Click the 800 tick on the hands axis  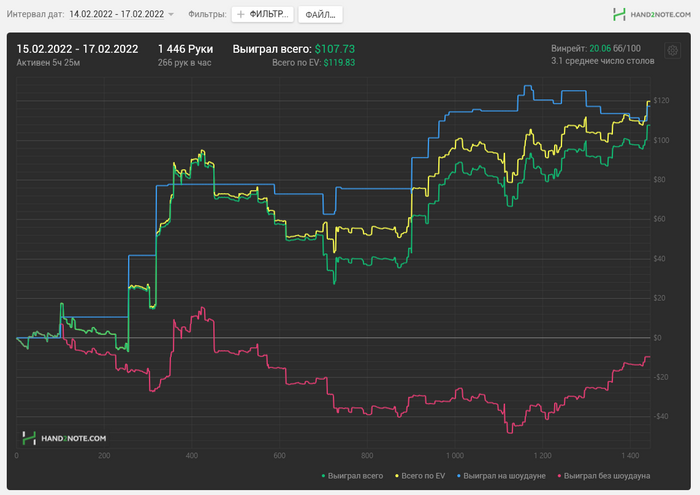(x=366, y=455)
